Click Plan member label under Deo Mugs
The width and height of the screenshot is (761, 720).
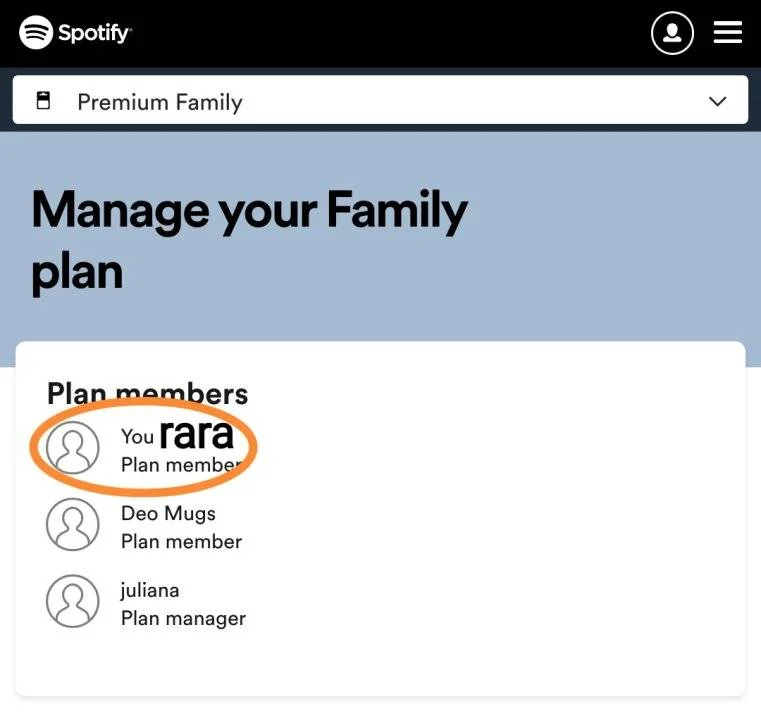[182, 542]
